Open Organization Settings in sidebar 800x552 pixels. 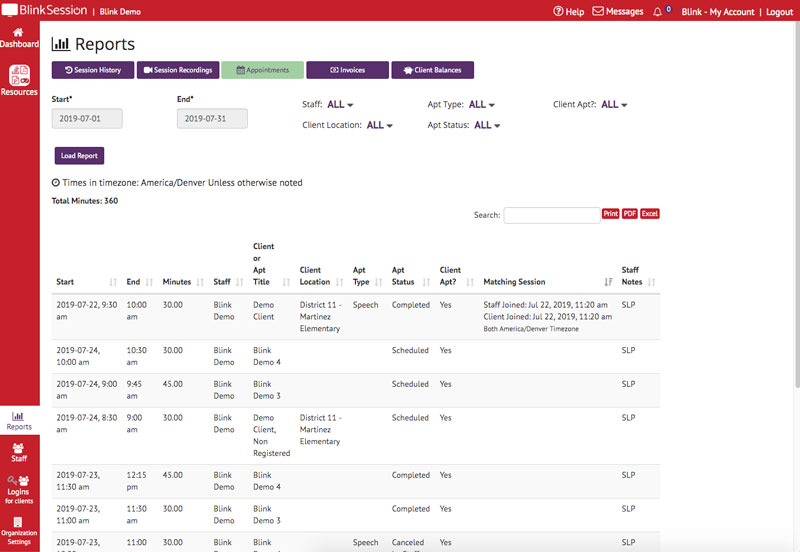pyautogui.click(x=19, y=527)
